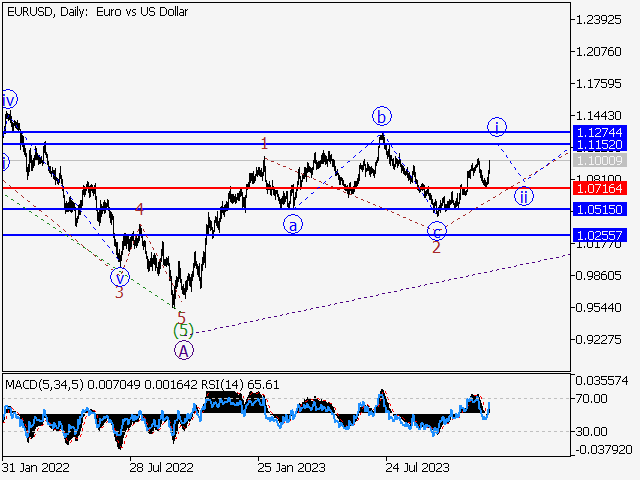640x480 pixels.
Task: Click the 0.92275 price axis value
Action: pos(598,340)
